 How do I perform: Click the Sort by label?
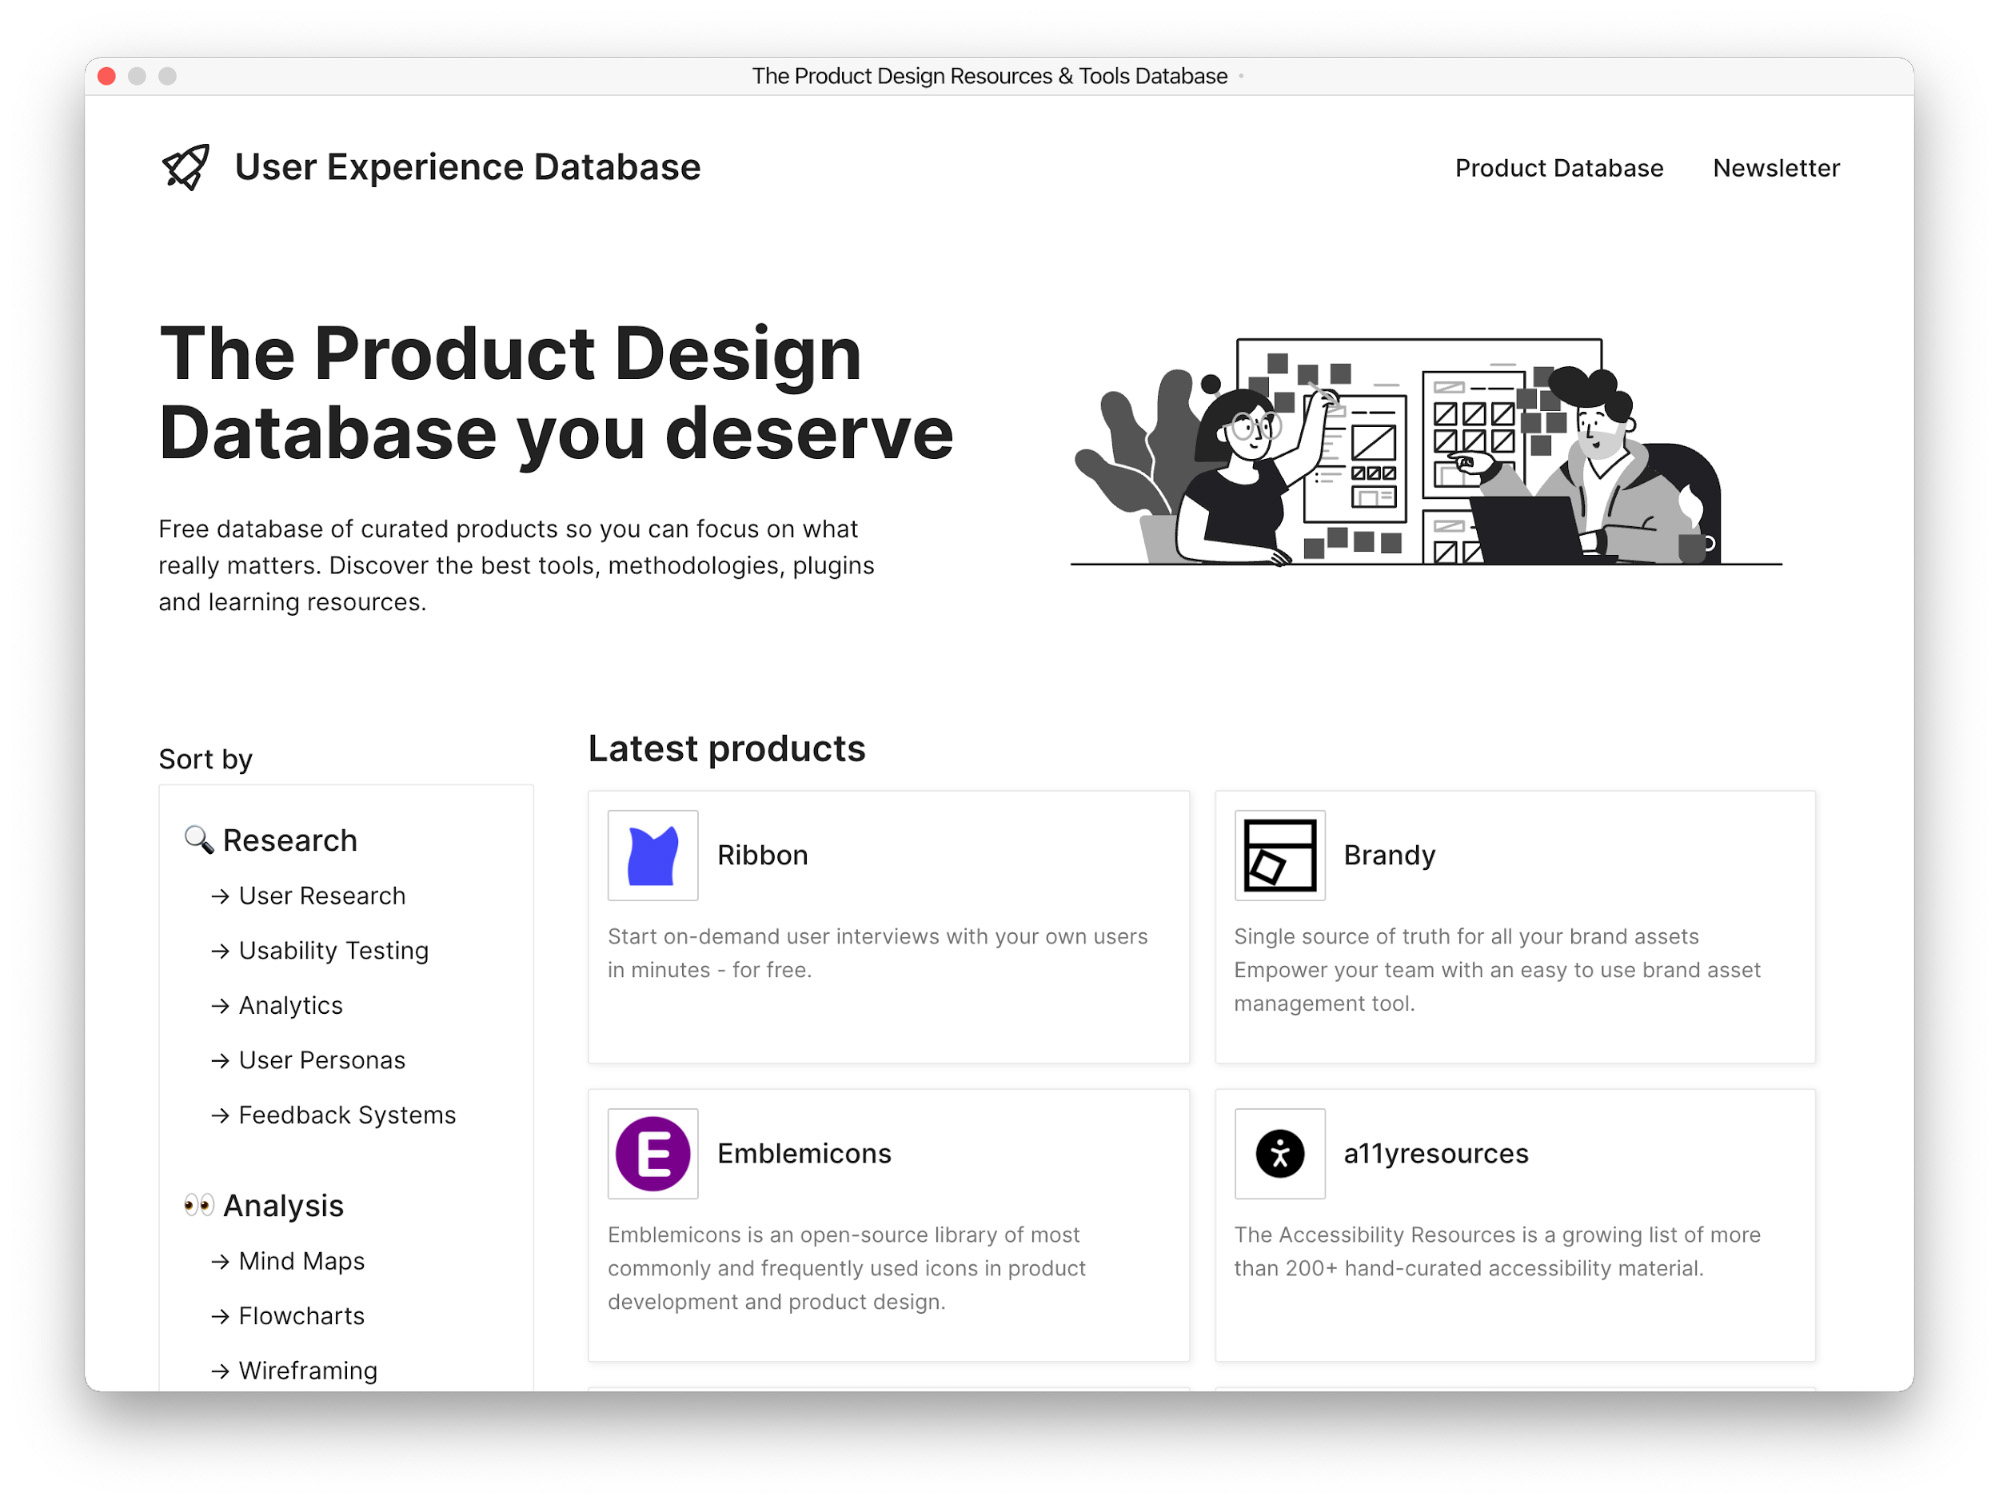205,759
